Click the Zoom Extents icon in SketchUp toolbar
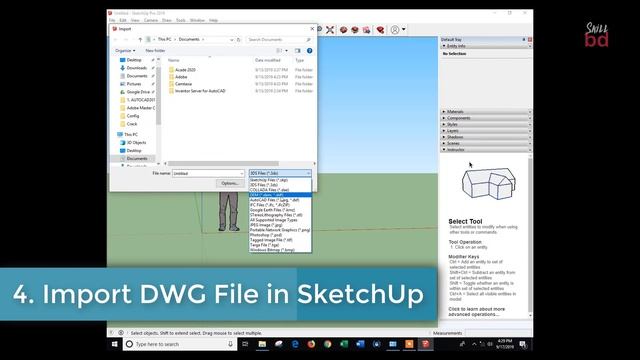Viewport: 640px width, 360px height. tap(330, 30)
